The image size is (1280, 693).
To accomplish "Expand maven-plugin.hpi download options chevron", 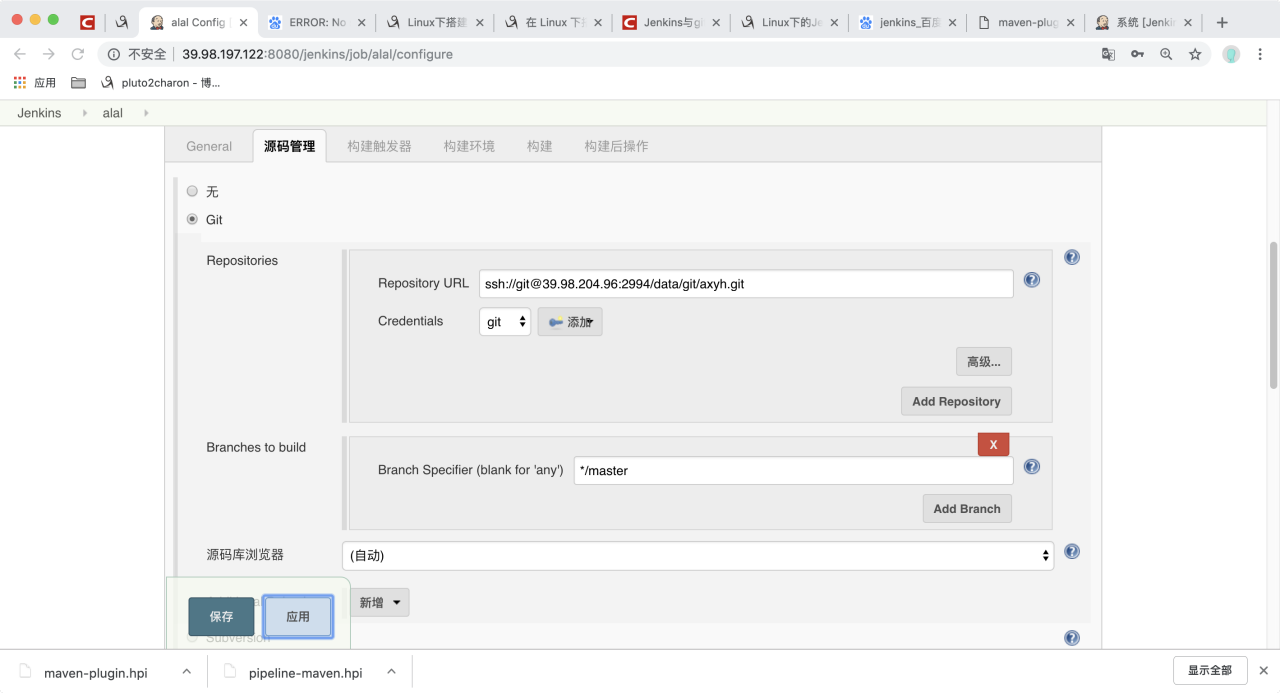I will click(x=187, y=672).
